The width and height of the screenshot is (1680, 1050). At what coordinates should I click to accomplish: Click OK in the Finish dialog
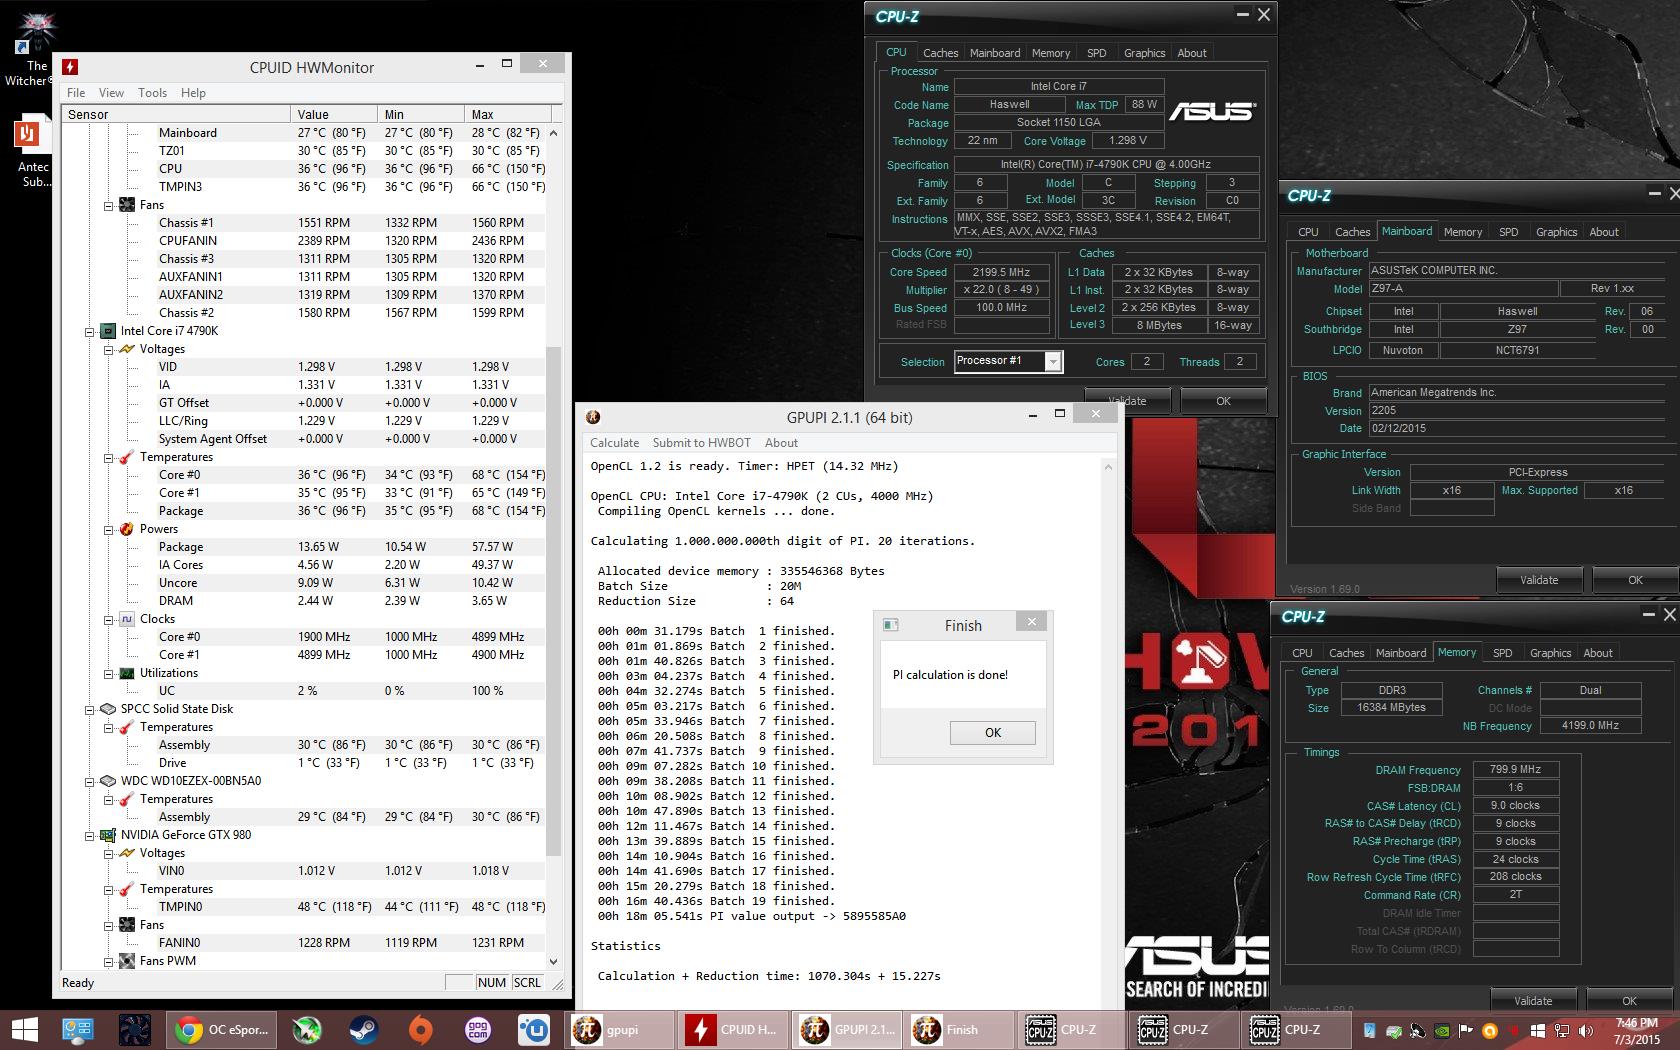tap(992, 732)
